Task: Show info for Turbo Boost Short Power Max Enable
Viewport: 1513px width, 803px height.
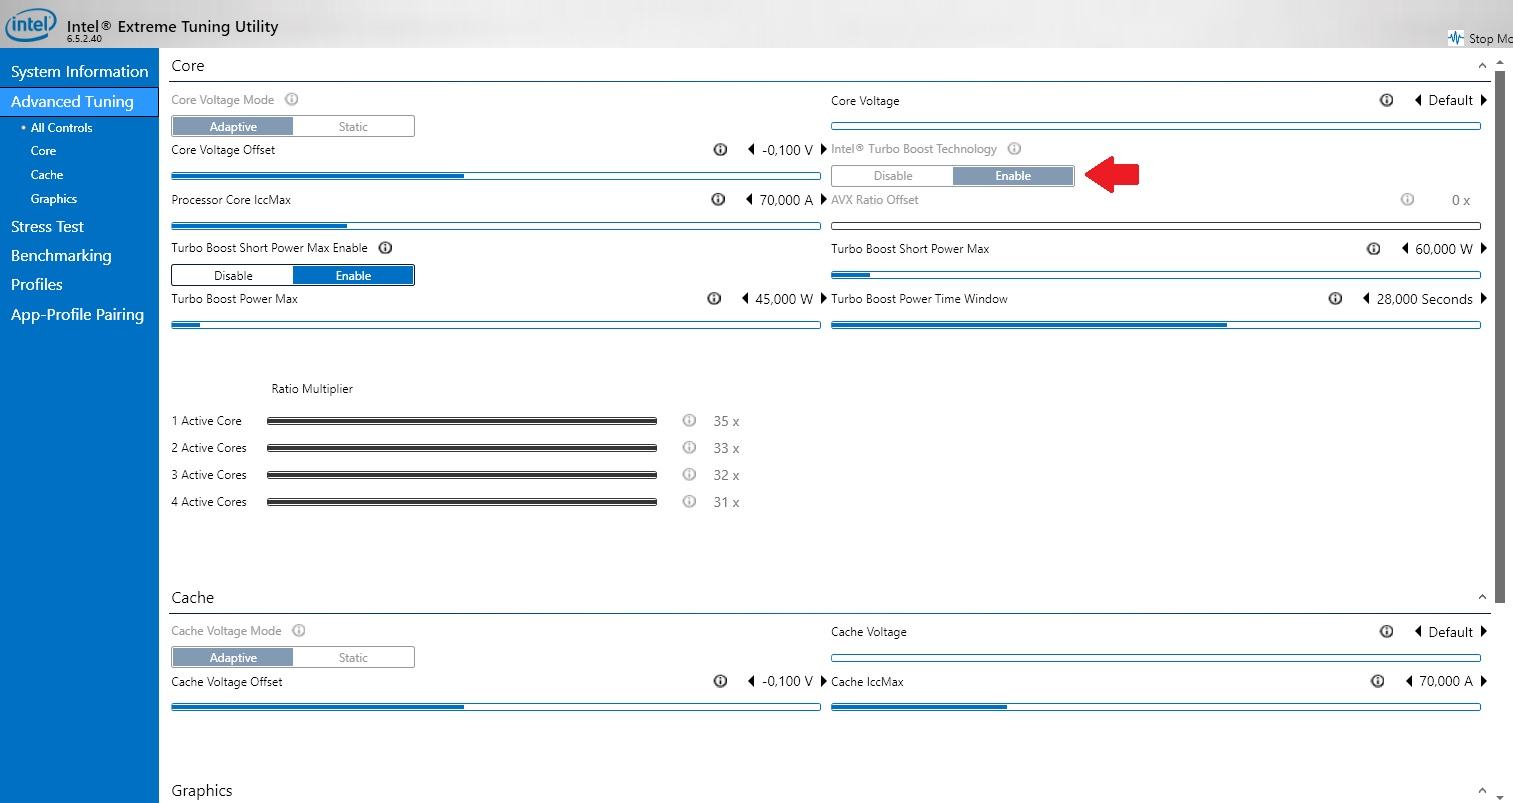Action: tap(385, 248)
